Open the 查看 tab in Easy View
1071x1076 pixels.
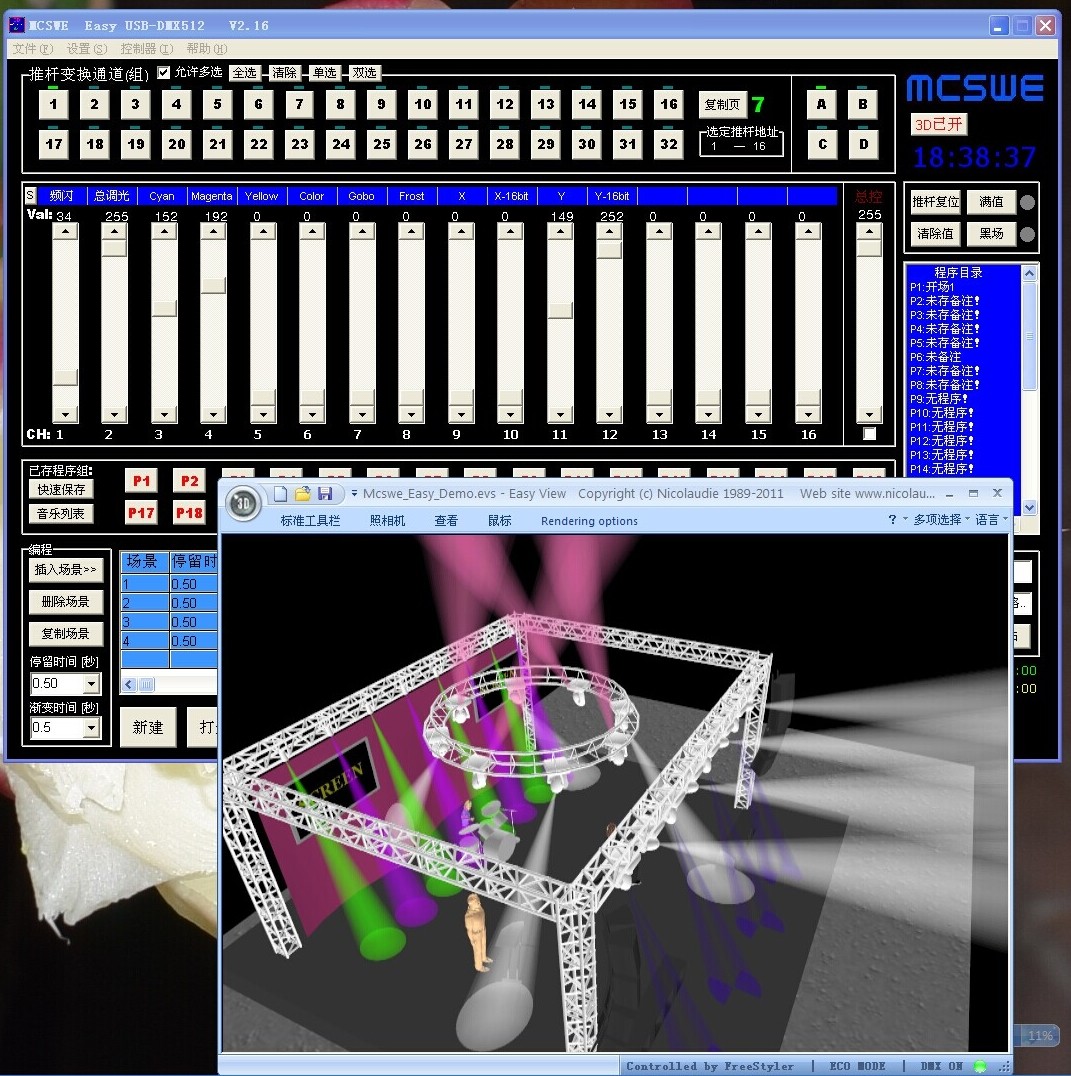click(446, 521)
